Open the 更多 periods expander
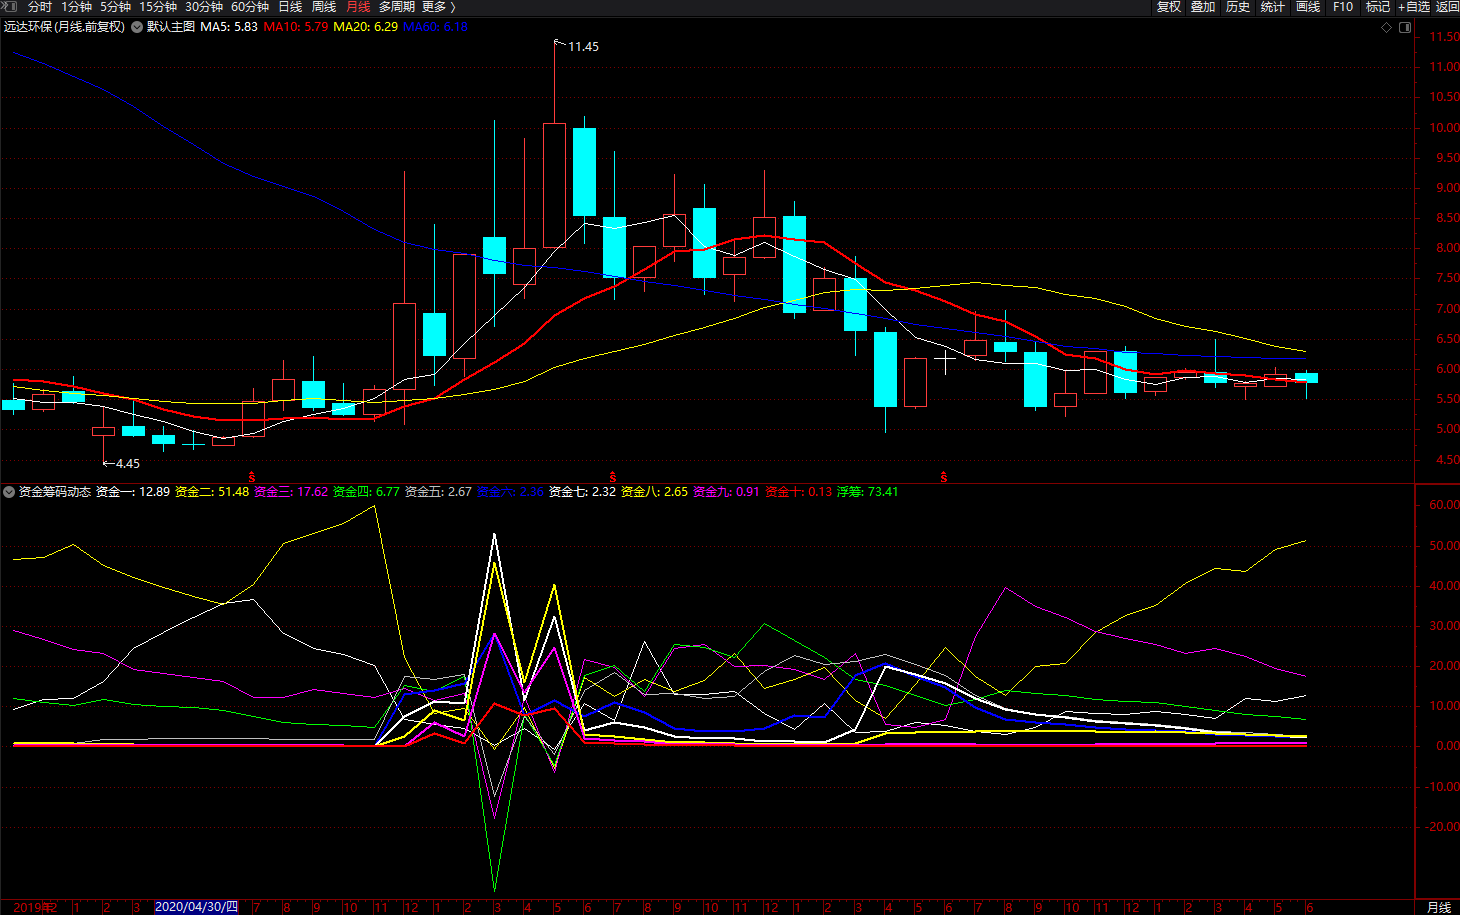Screen dimensions: 1460x915 pyautogui.click(x=438, y=7)
